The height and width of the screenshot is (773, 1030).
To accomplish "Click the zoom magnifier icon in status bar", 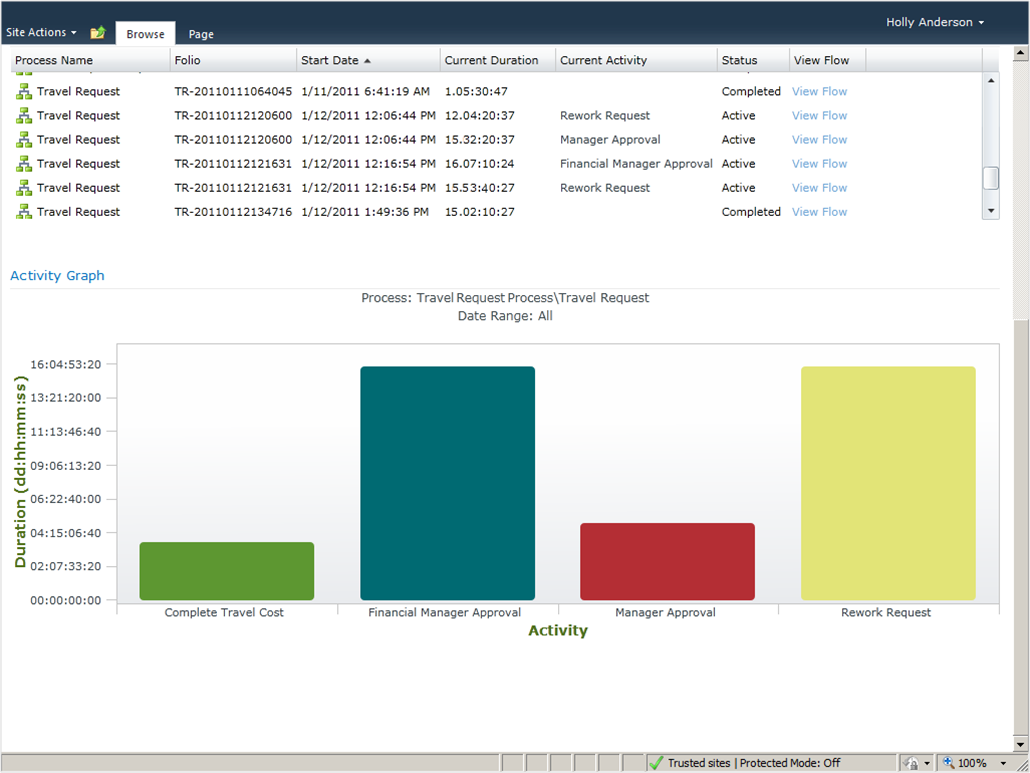I will (948, 763).
